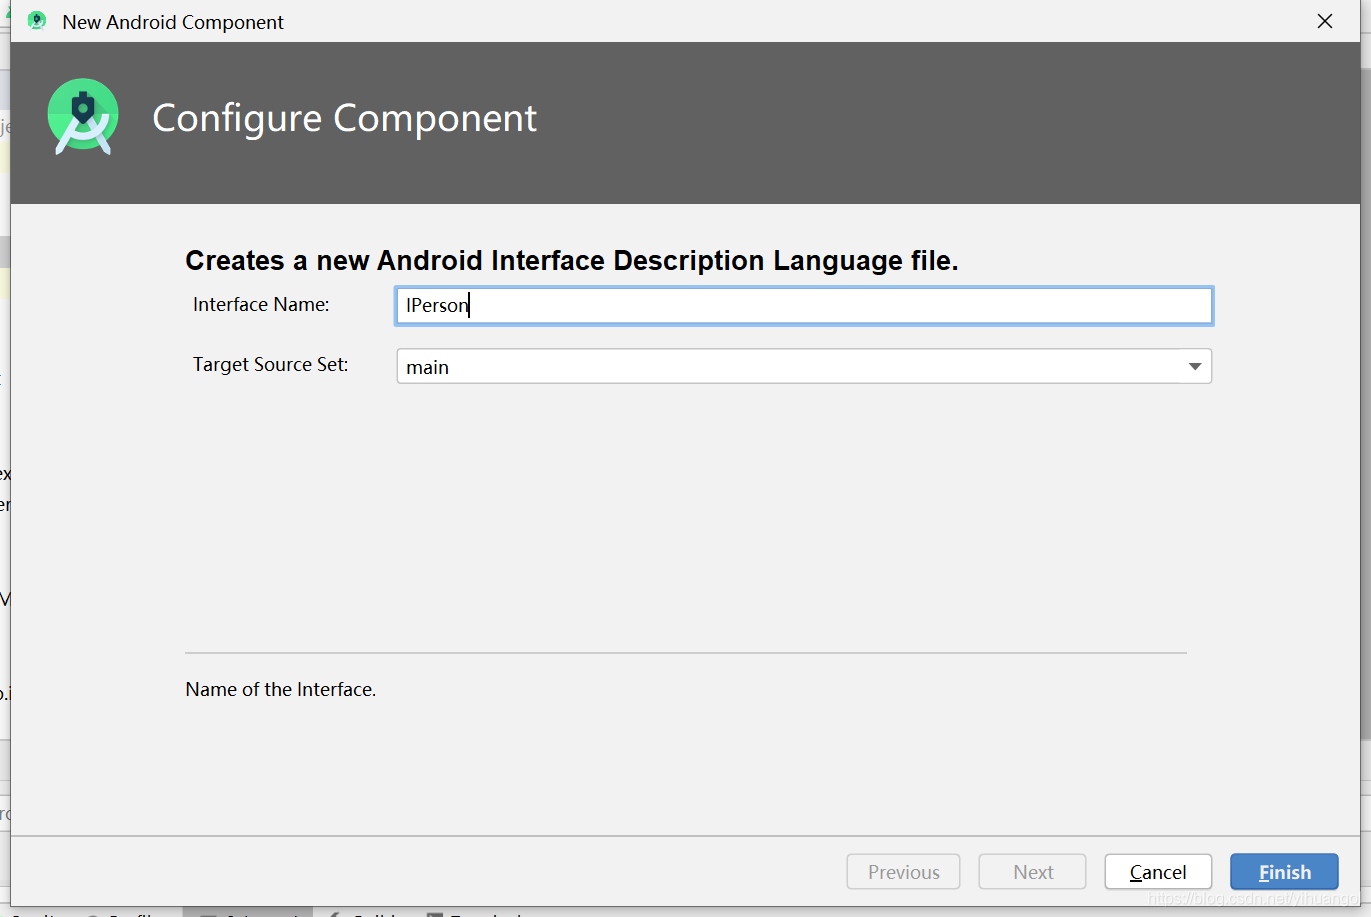The width and height of the screenshot is (1371, 917).
Task: Click the Build hammer icon at the bottom
Action: [332, 913]
